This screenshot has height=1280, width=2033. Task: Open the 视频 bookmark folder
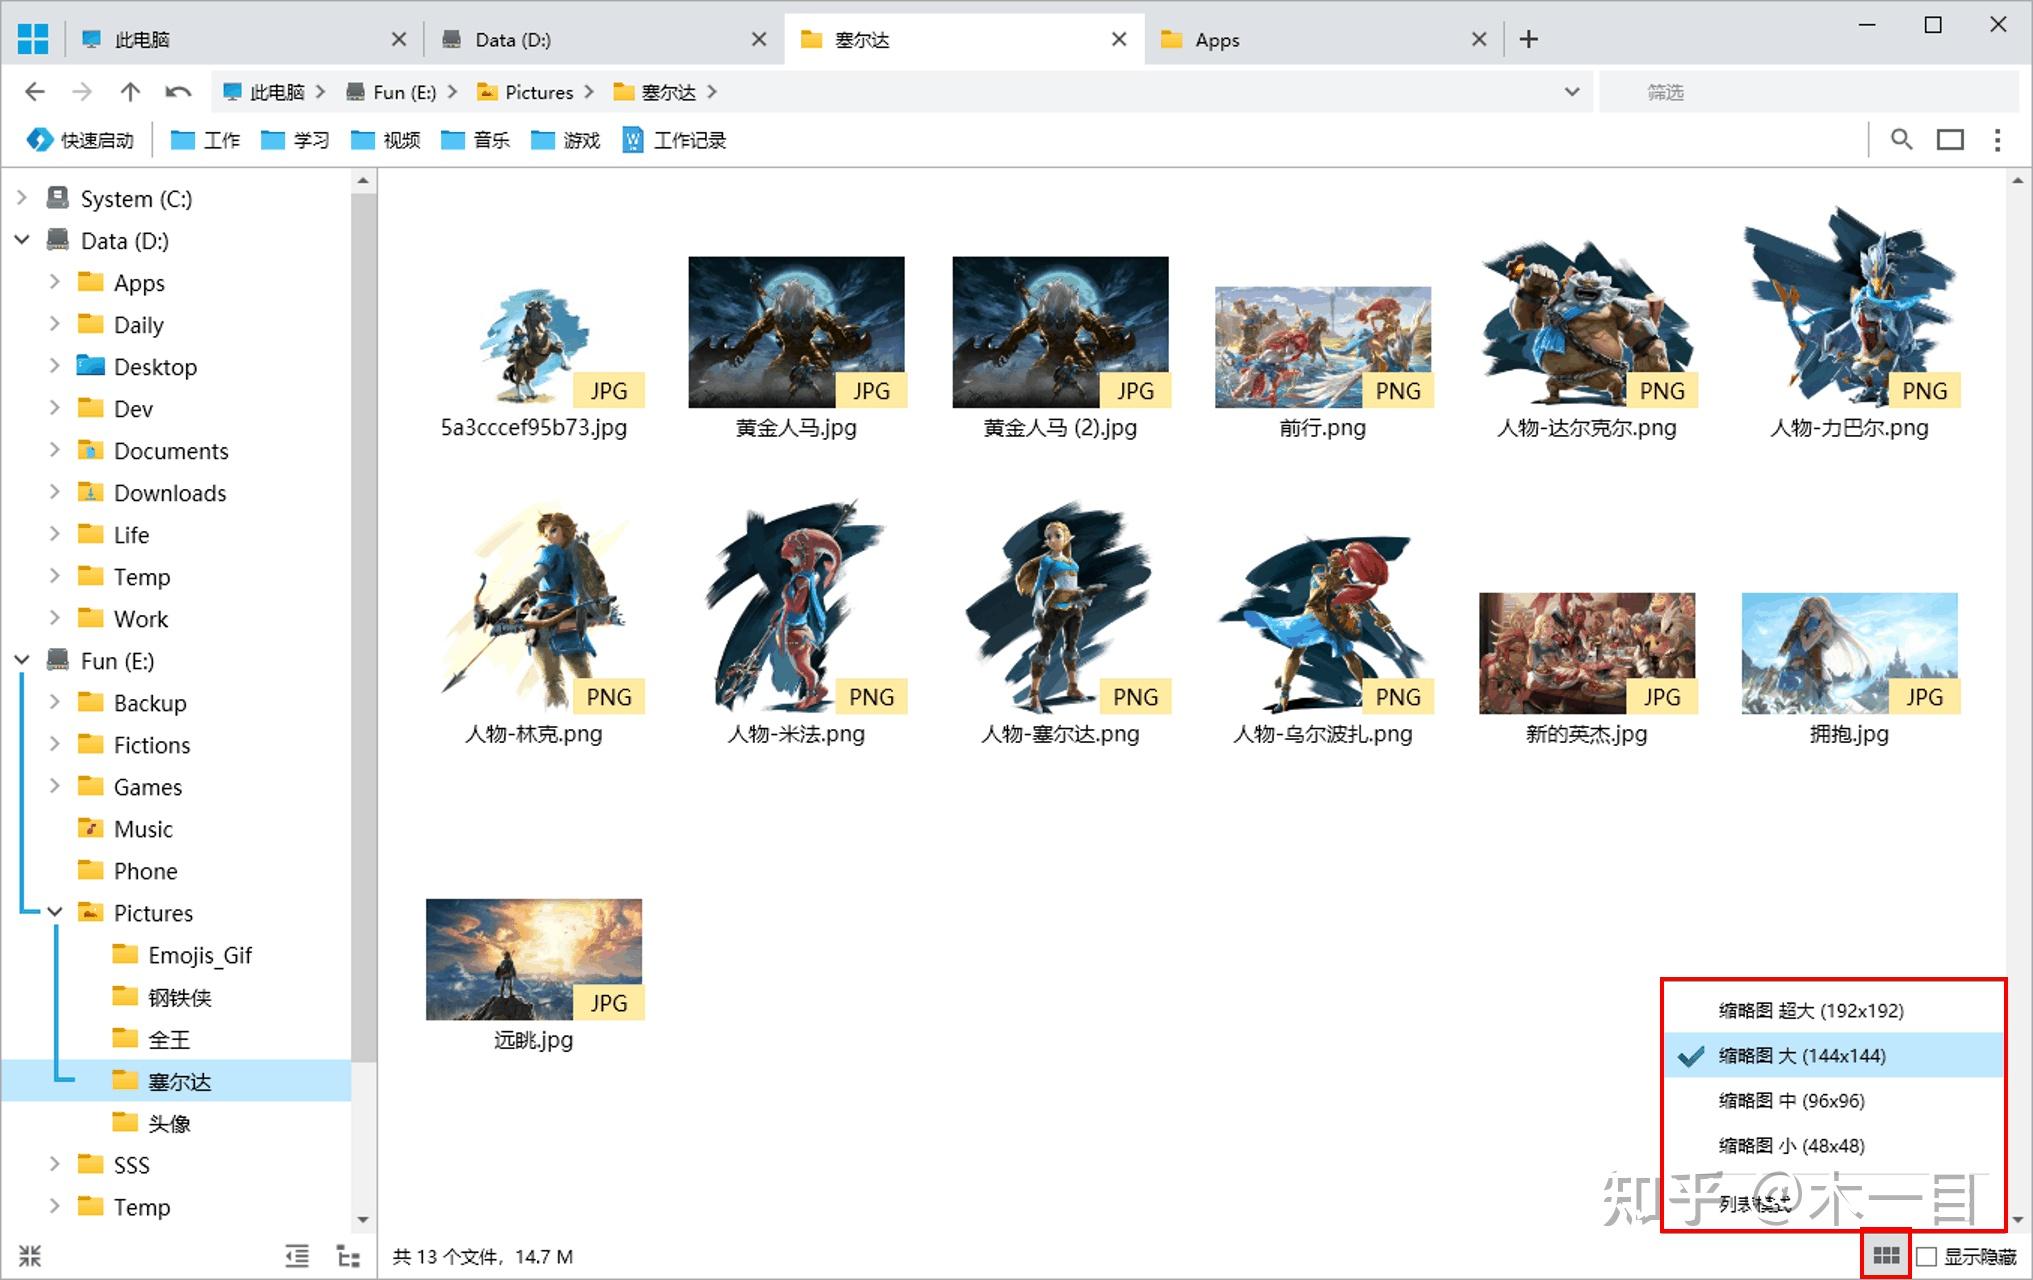click(x=385, y=140)
